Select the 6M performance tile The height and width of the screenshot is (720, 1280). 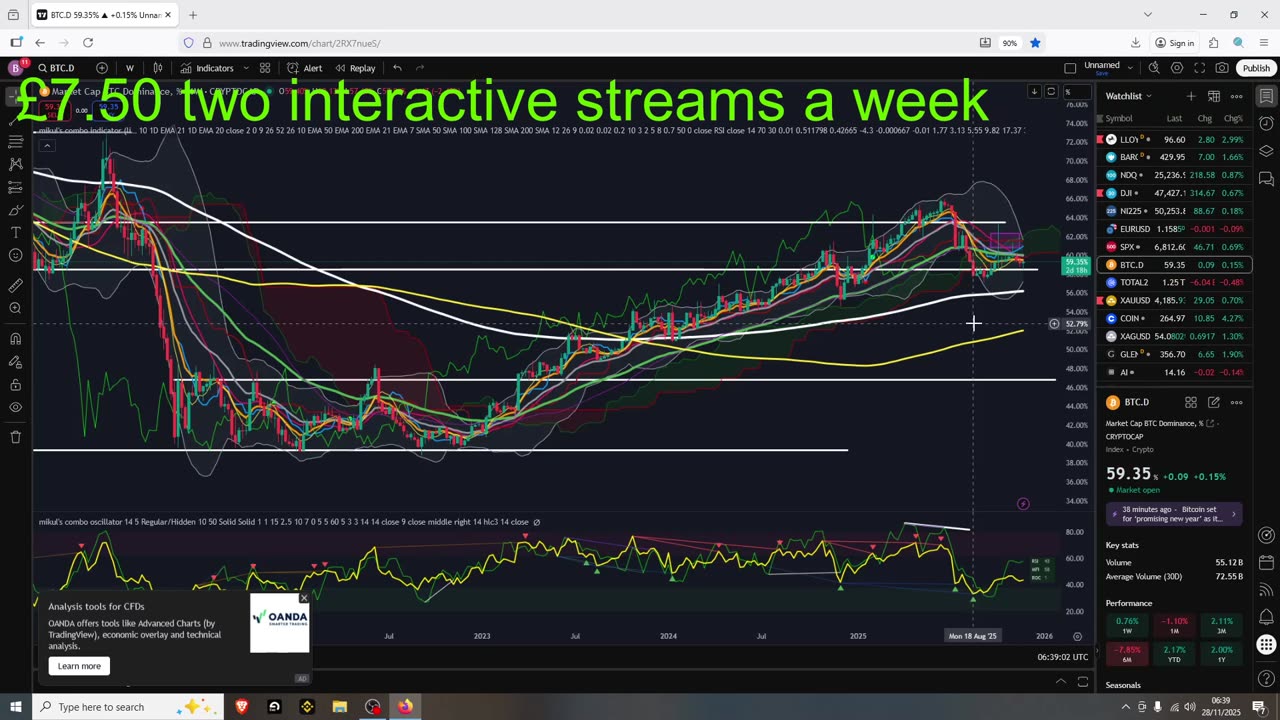[x=1127, y=654]
